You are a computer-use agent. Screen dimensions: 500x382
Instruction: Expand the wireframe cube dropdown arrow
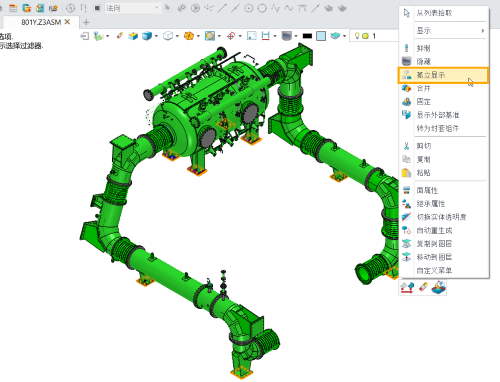(177, 36)
